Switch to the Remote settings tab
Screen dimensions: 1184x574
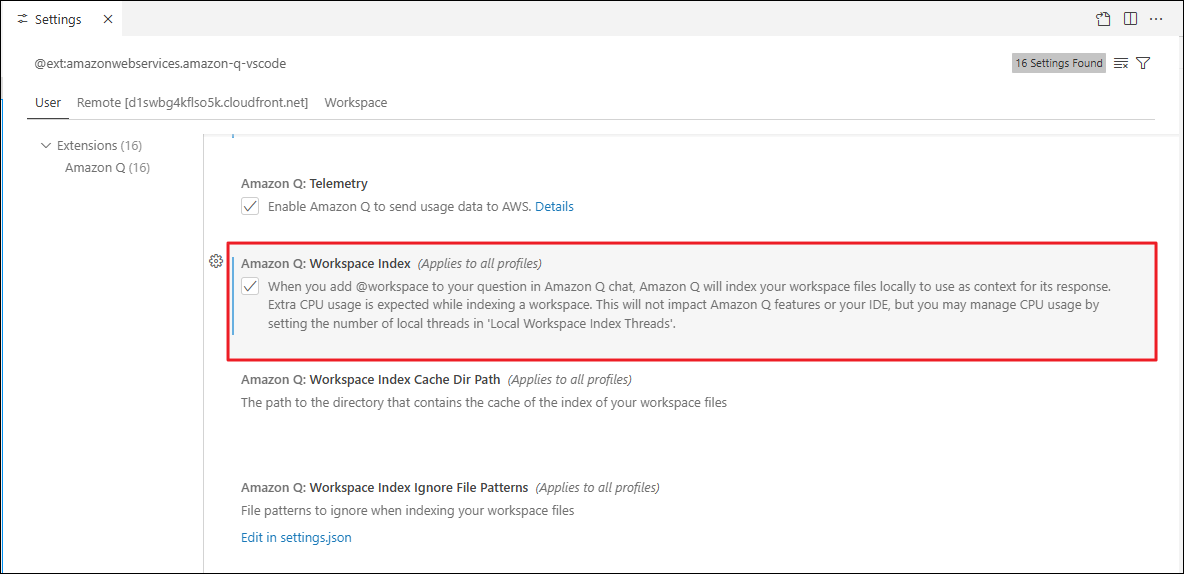click(x=192, y=103)
